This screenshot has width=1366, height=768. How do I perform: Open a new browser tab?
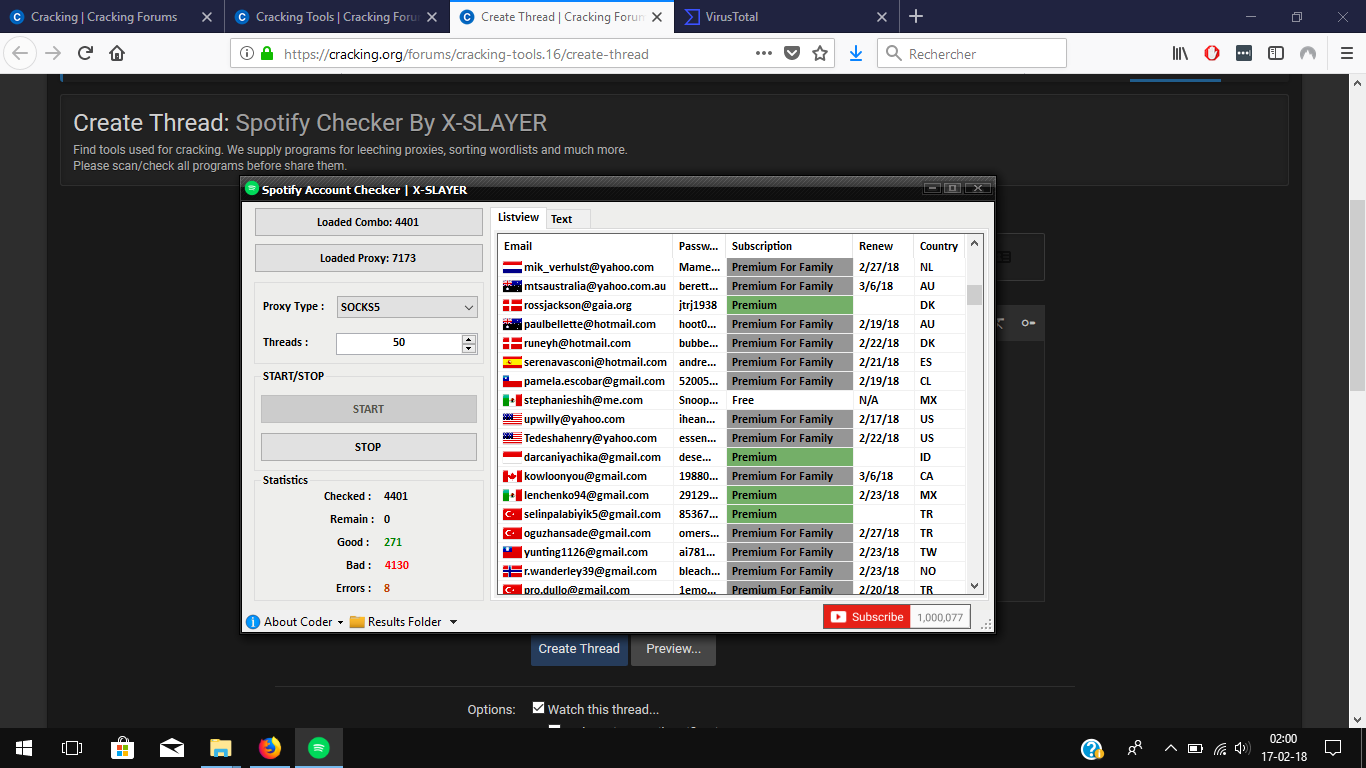916,16
